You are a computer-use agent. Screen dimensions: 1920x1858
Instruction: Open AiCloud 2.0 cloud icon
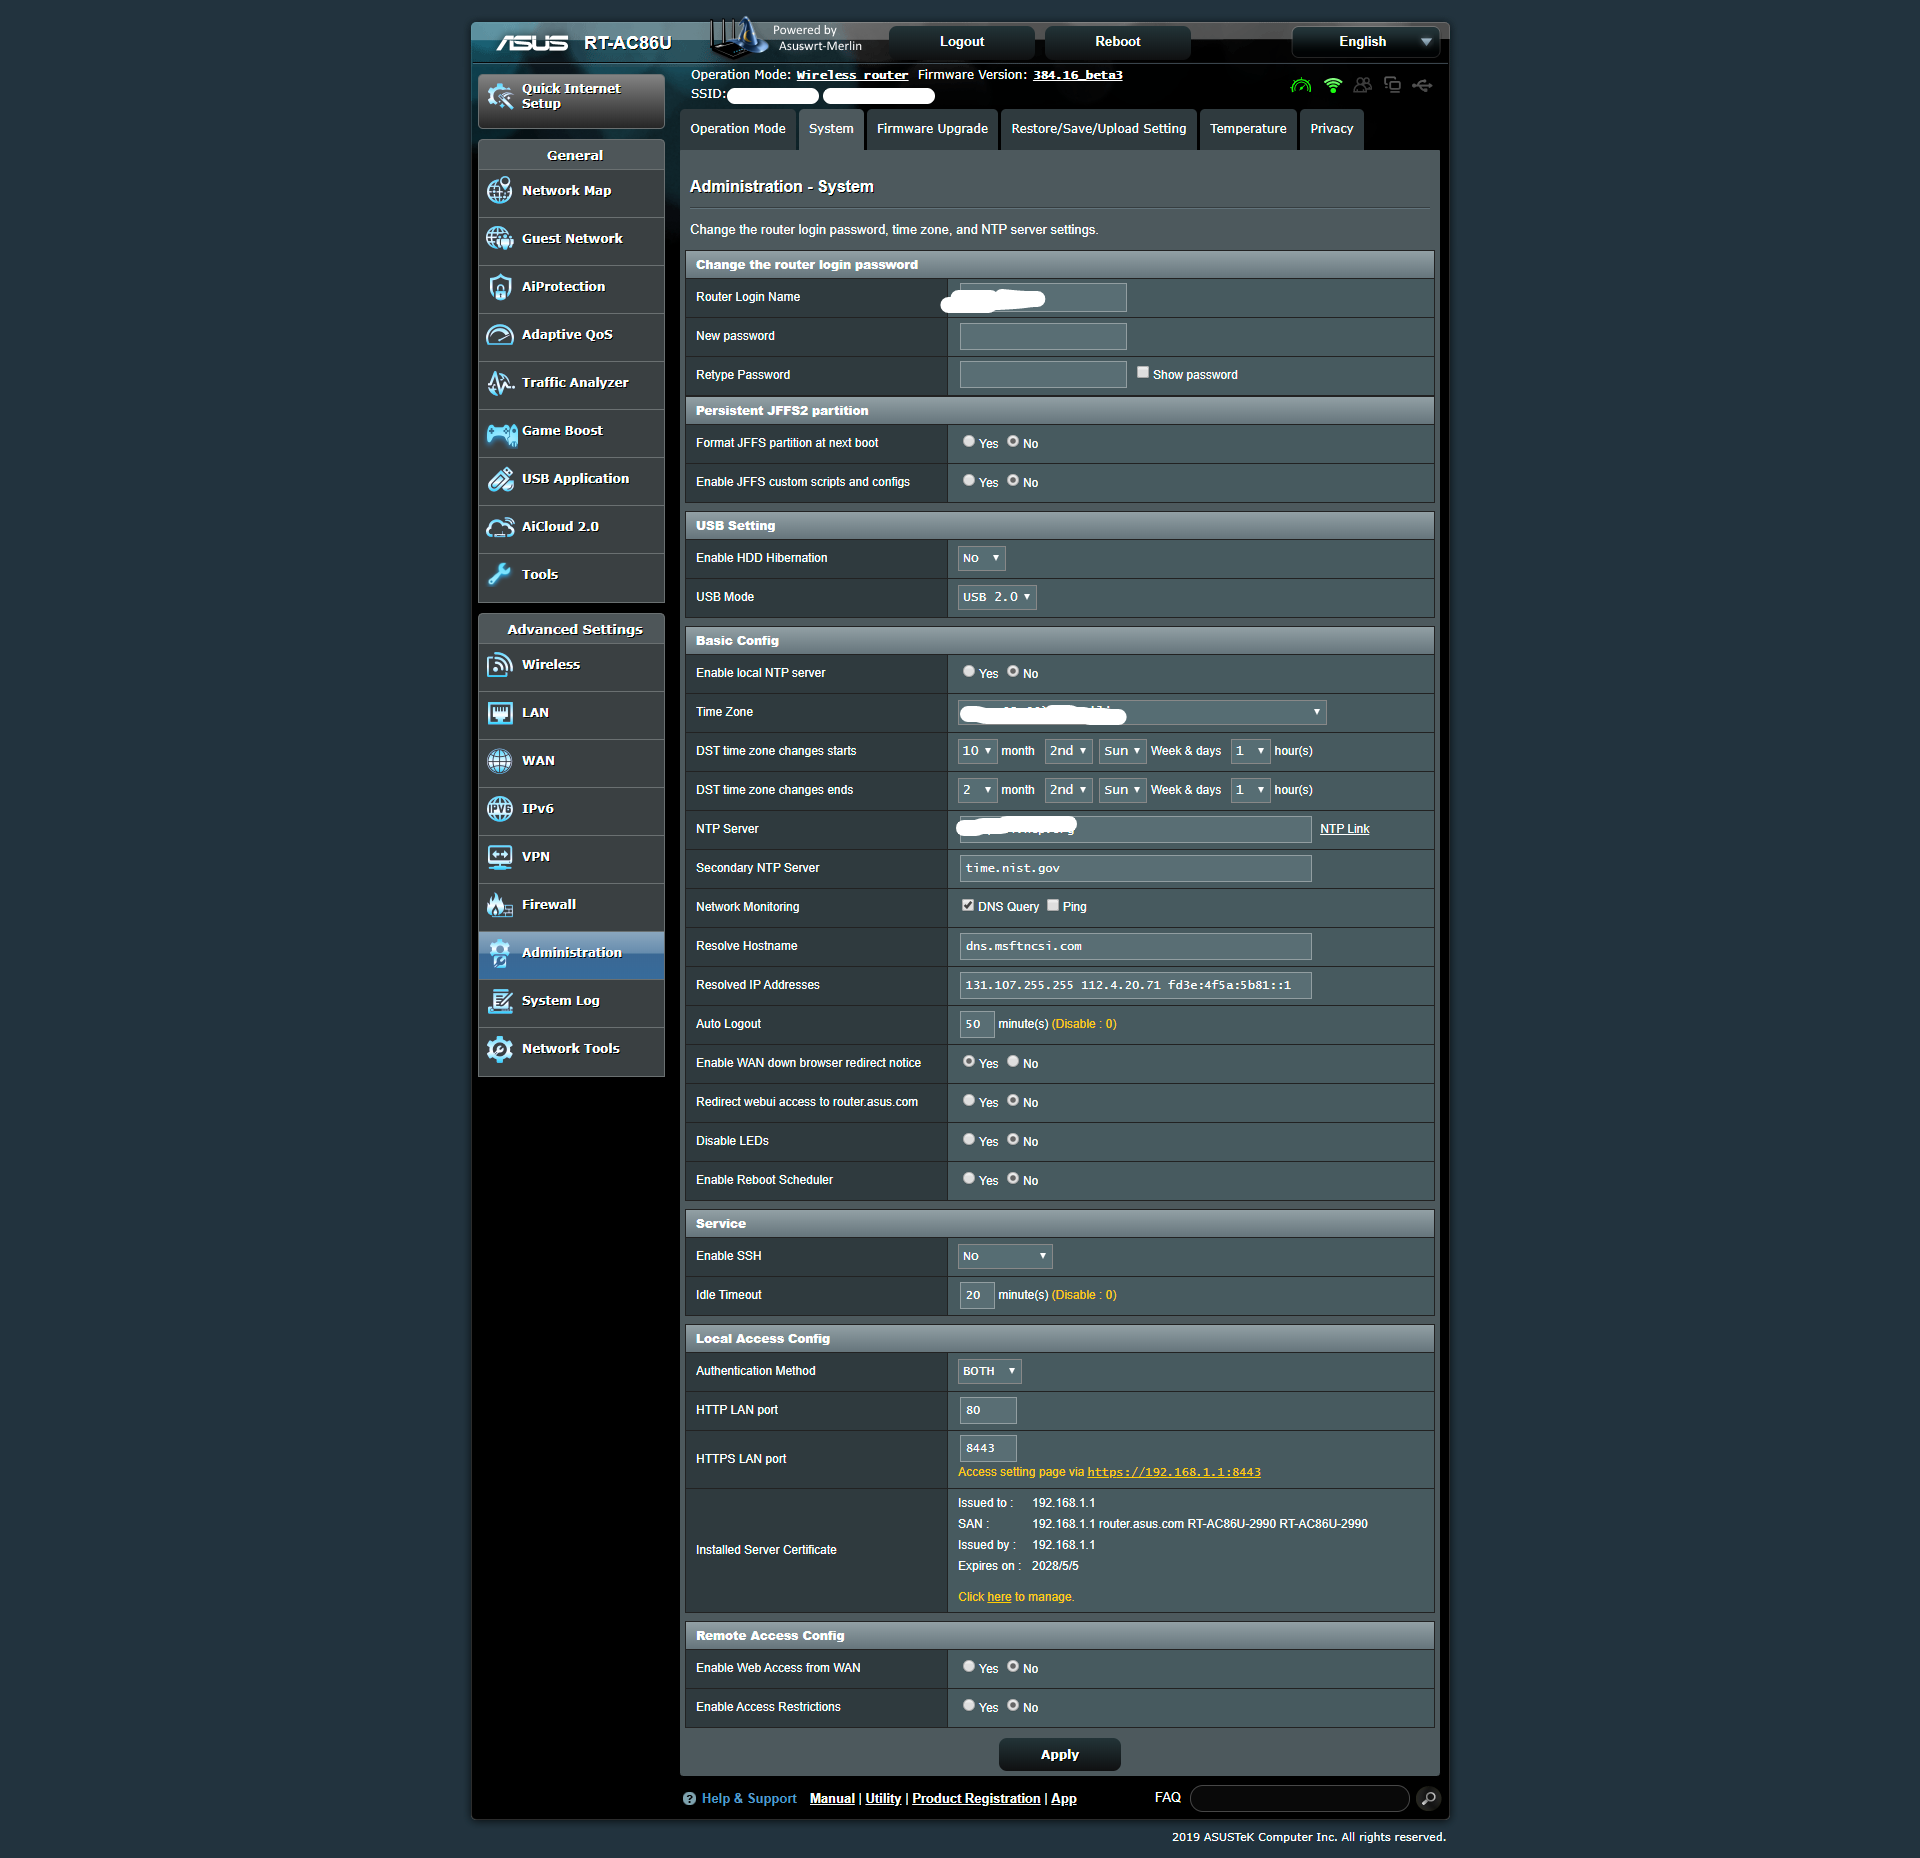pos(500,527)
